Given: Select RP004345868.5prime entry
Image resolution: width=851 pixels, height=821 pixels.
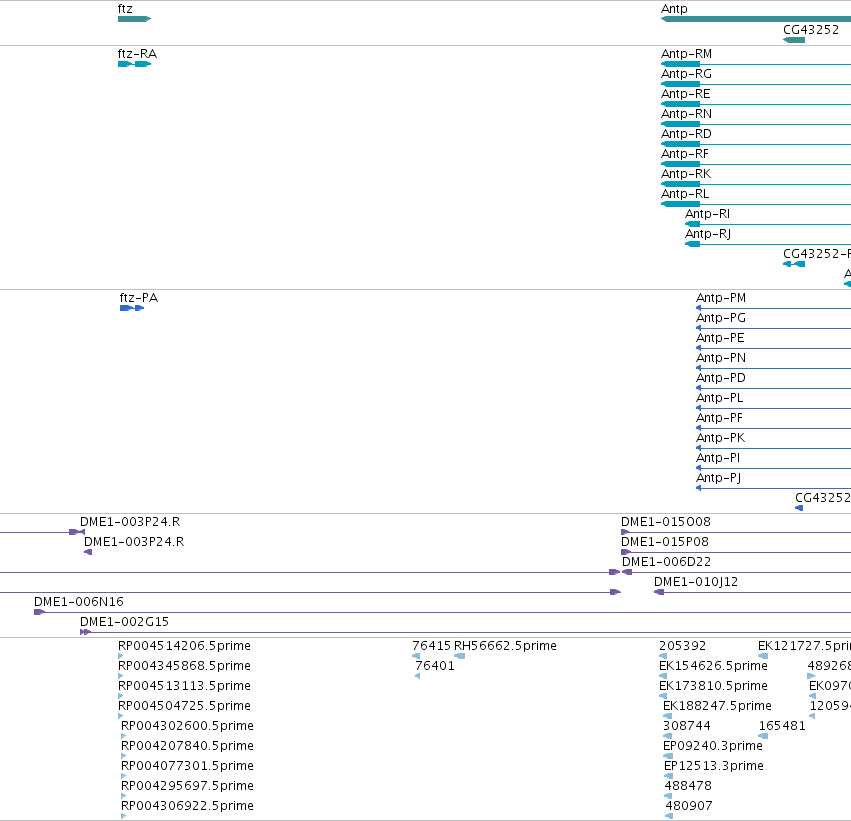Looking at the screenshot, I should (185, 666).
